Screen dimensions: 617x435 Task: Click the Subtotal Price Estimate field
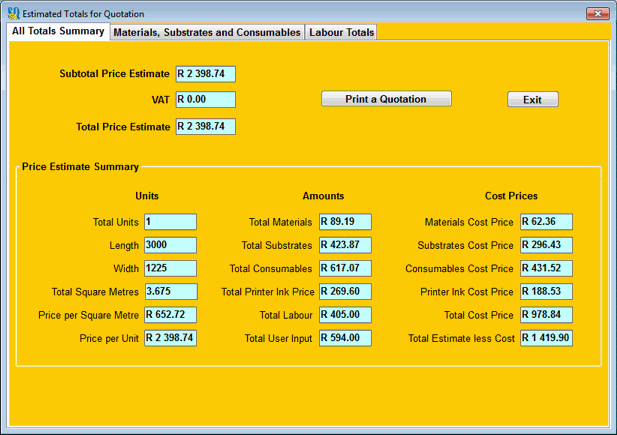[x=205, y=74]
